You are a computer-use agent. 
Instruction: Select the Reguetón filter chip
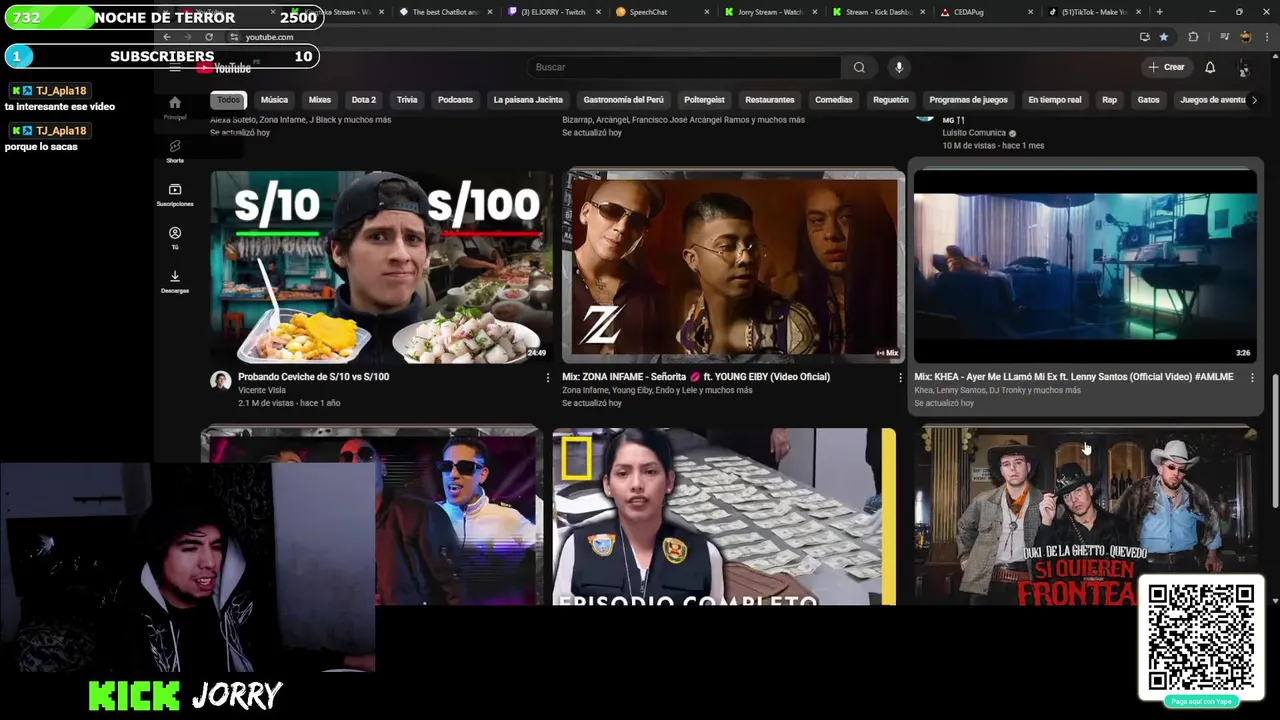tap(891, 100)
